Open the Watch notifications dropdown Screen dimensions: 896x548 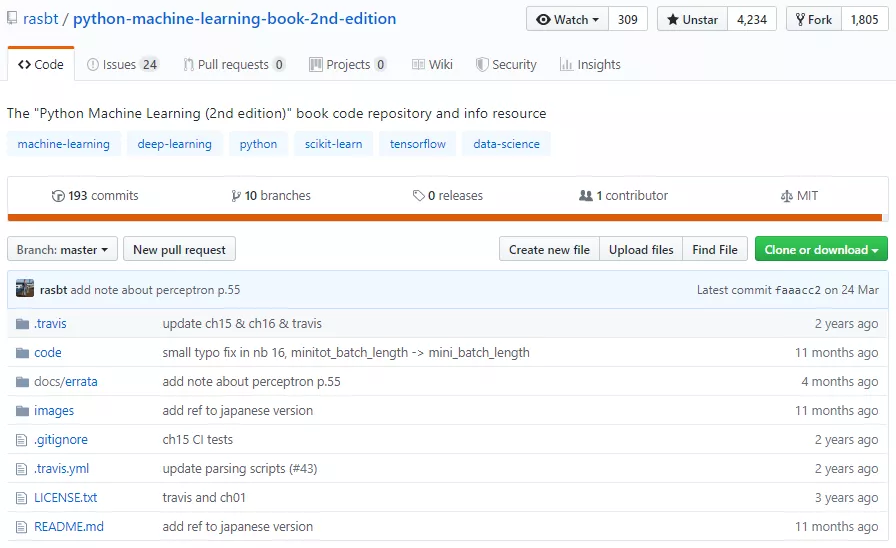point(567,19)
